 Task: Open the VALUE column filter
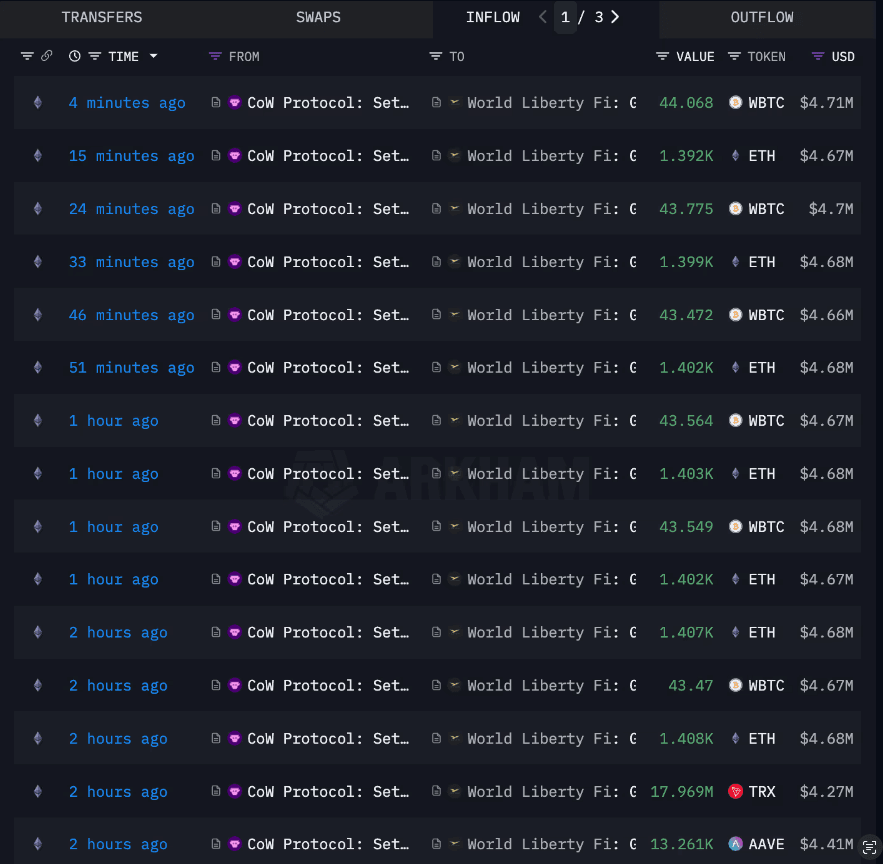click(662, 56)
